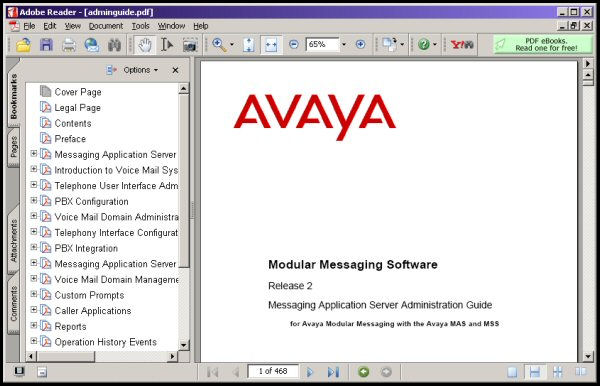The height and width of the screenshot is (386, 600).
Task: Switch to the Attachments side tab
Action: point(14,240)
